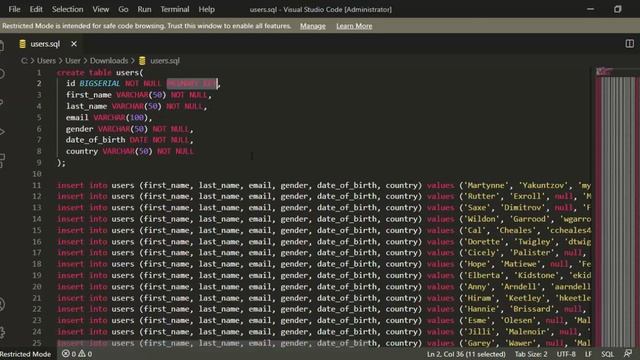Click VARCHAR(100) on the email line

click(x=120, y=118)
